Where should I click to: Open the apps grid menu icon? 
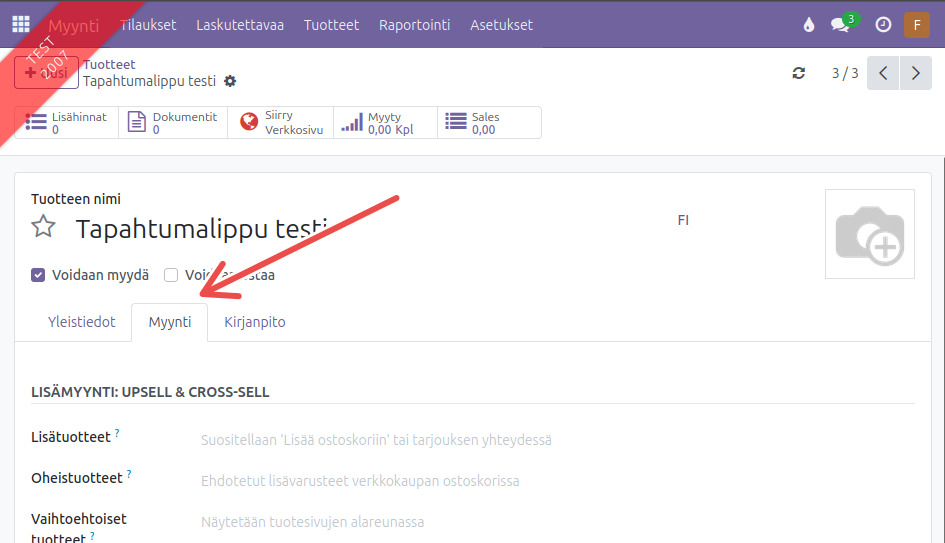coord(21,25)
